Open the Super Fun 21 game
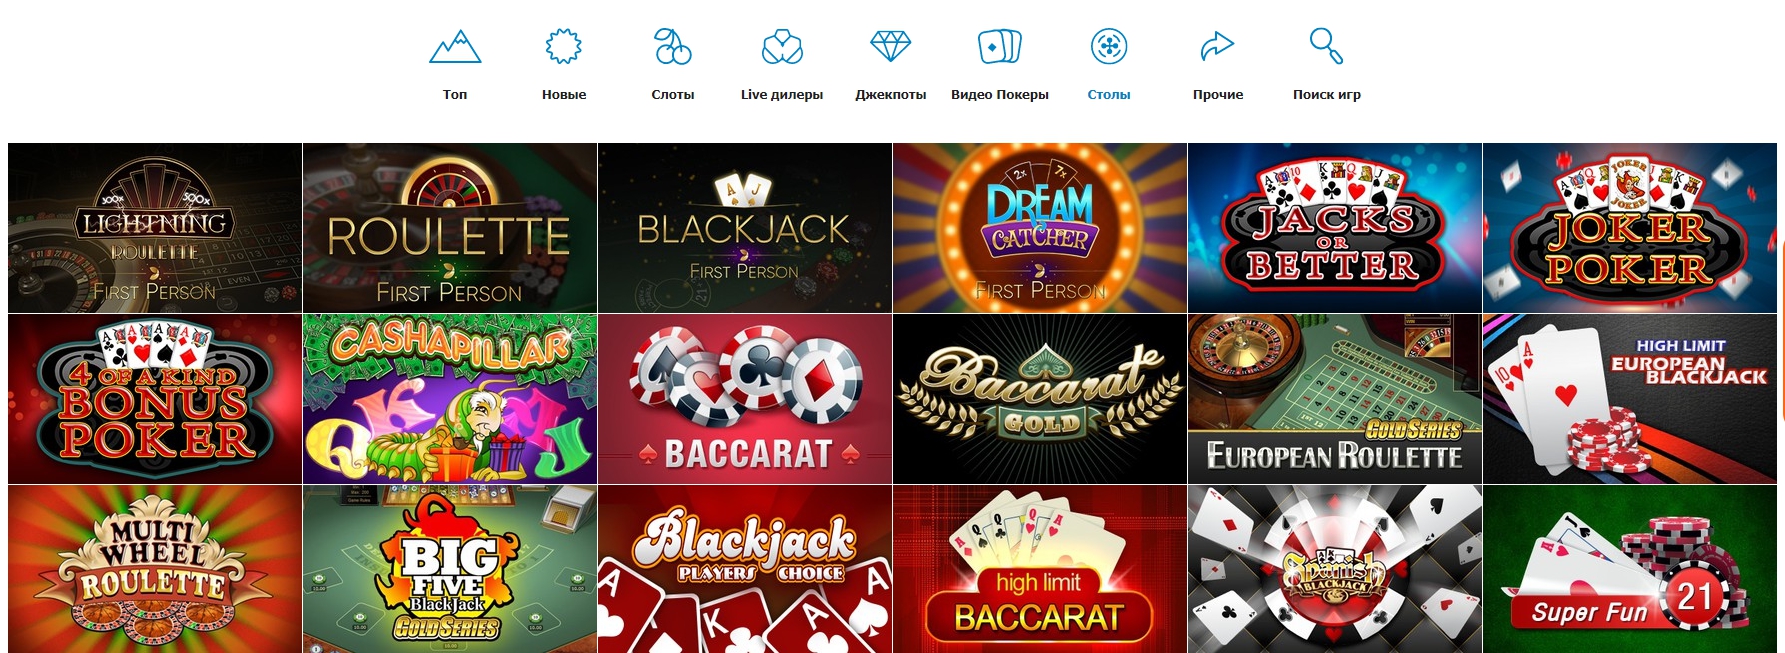The width and height of the screenshot is (1785, 653). click(x=1630, y=569)
